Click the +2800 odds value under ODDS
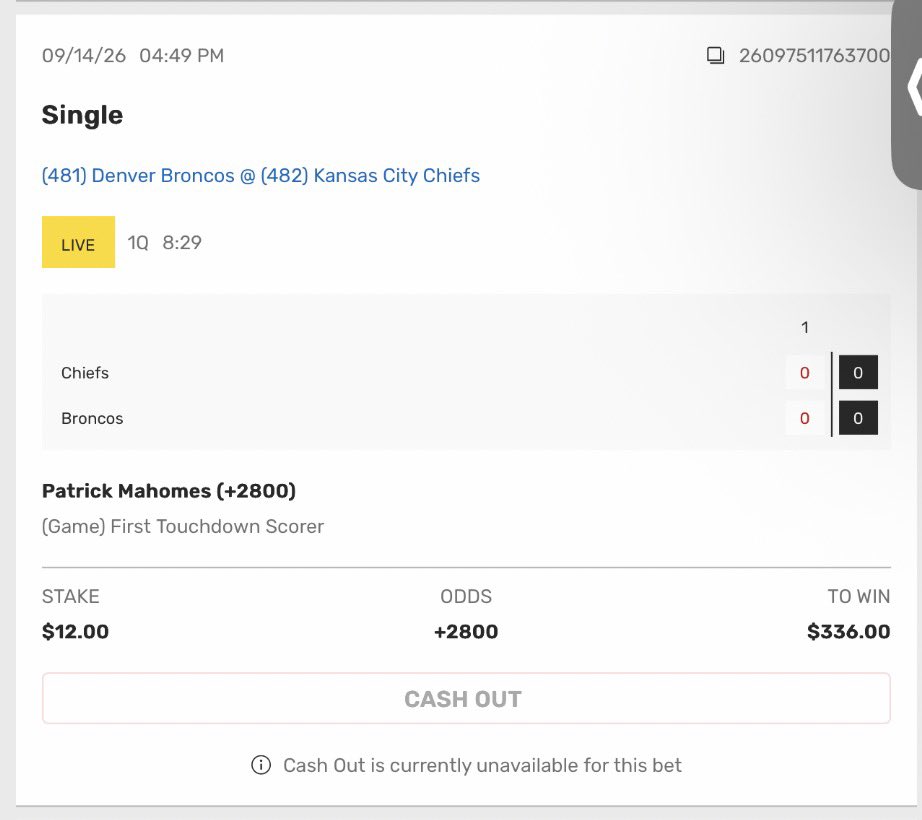Screen dimensions: 922x820 coord(466,631)
